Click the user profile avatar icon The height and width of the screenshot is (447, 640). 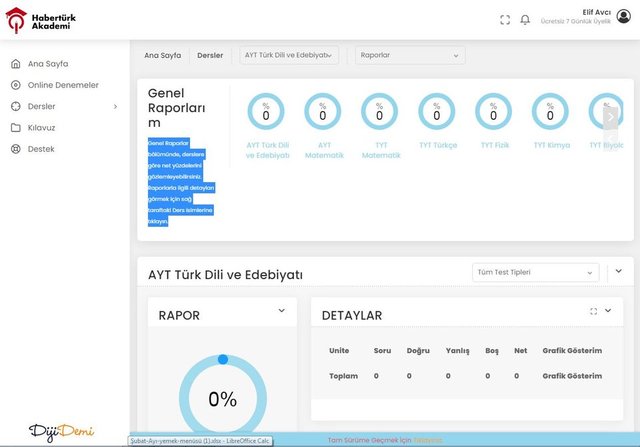623,16
